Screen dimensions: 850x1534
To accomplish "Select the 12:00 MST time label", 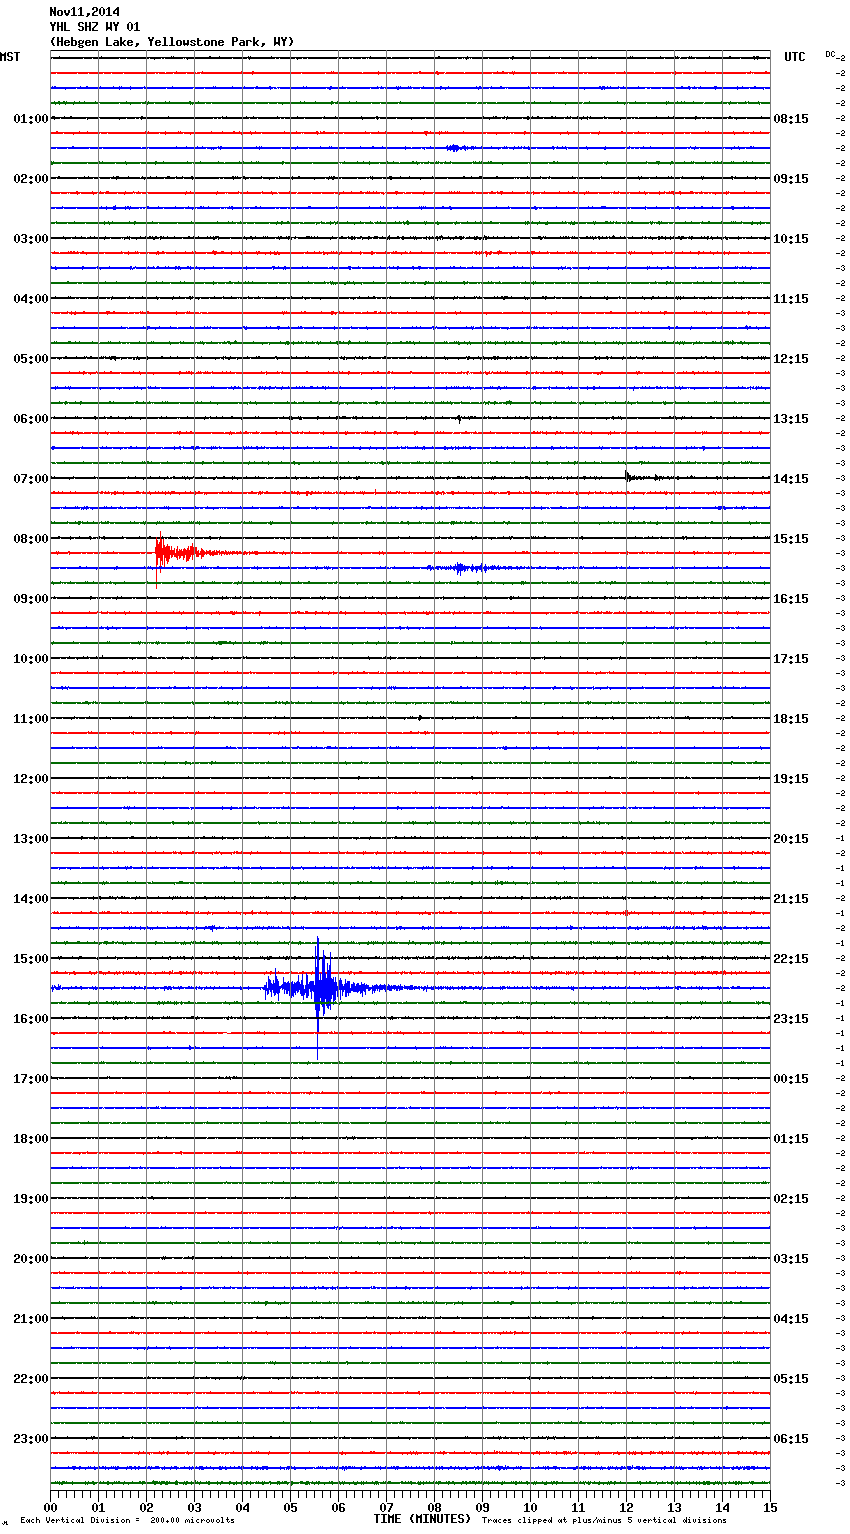I will 31,779.
